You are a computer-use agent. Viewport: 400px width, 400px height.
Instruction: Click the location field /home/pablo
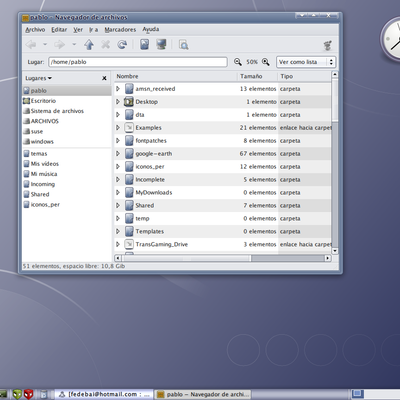tap(138, 62)
